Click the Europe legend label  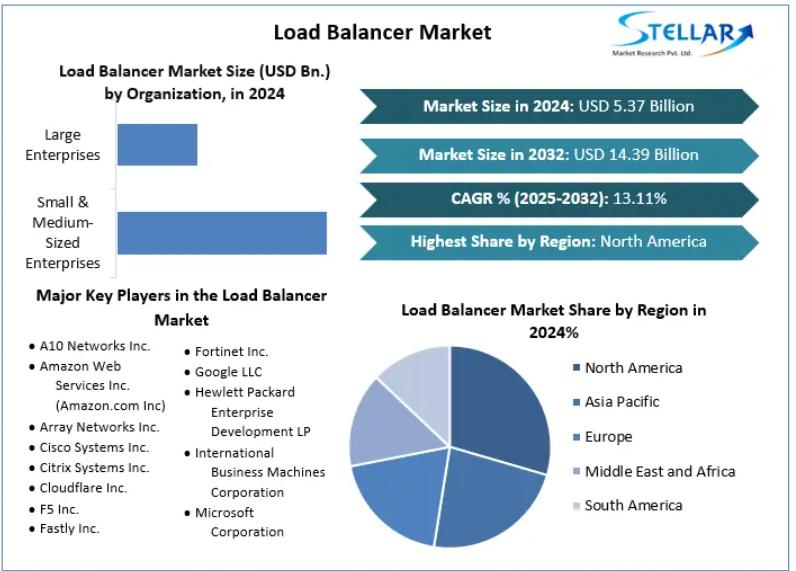[609, 437]
